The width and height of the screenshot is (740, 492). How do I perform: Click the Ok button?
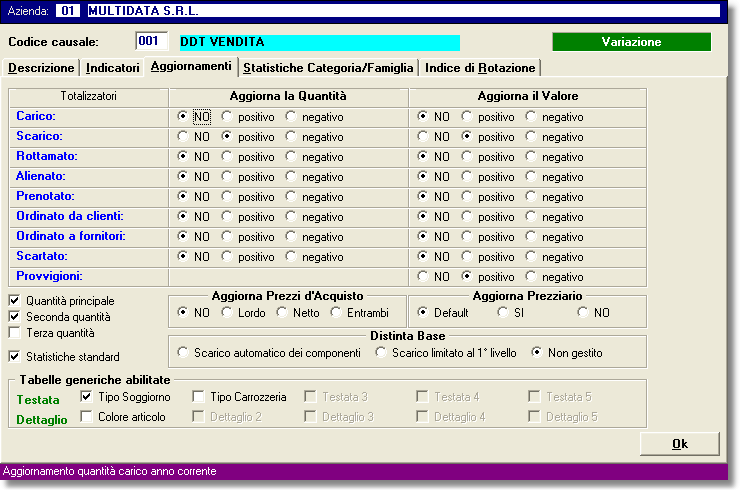point(680,444)
